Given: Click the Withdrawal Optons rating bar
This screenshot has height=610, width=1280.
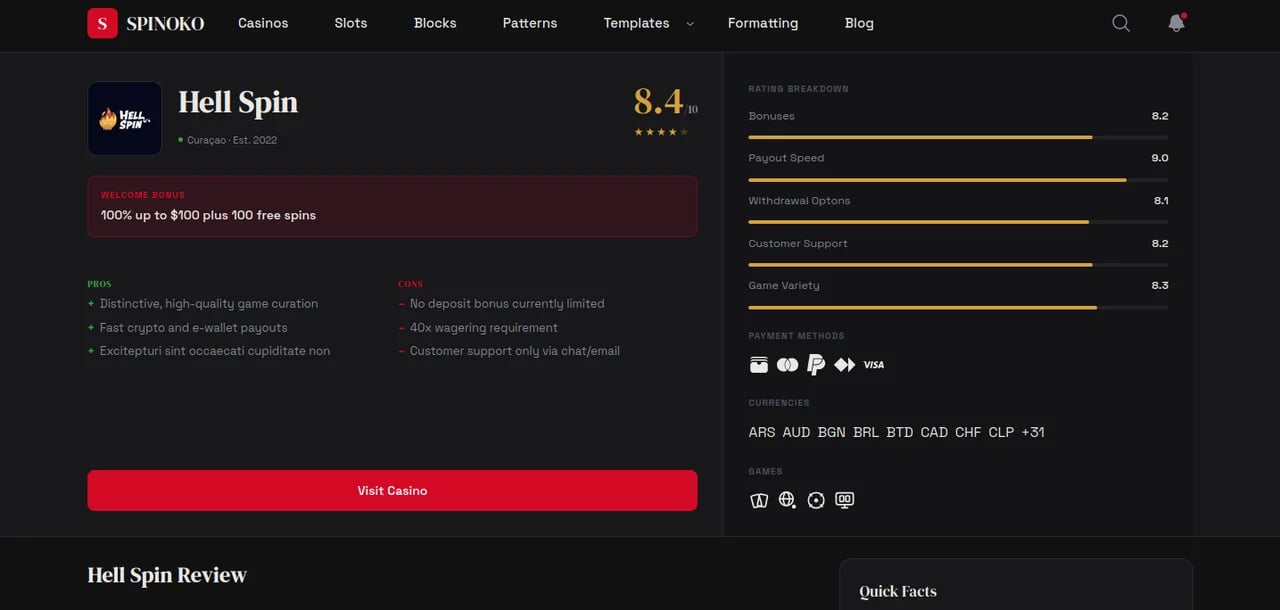Looking at the screenshot, I should (958, 222).
